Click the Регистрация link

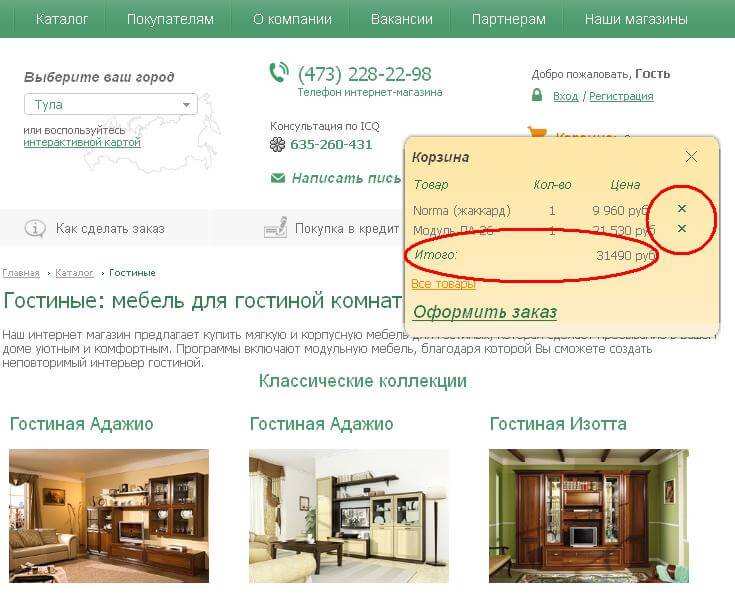[621, 96]
